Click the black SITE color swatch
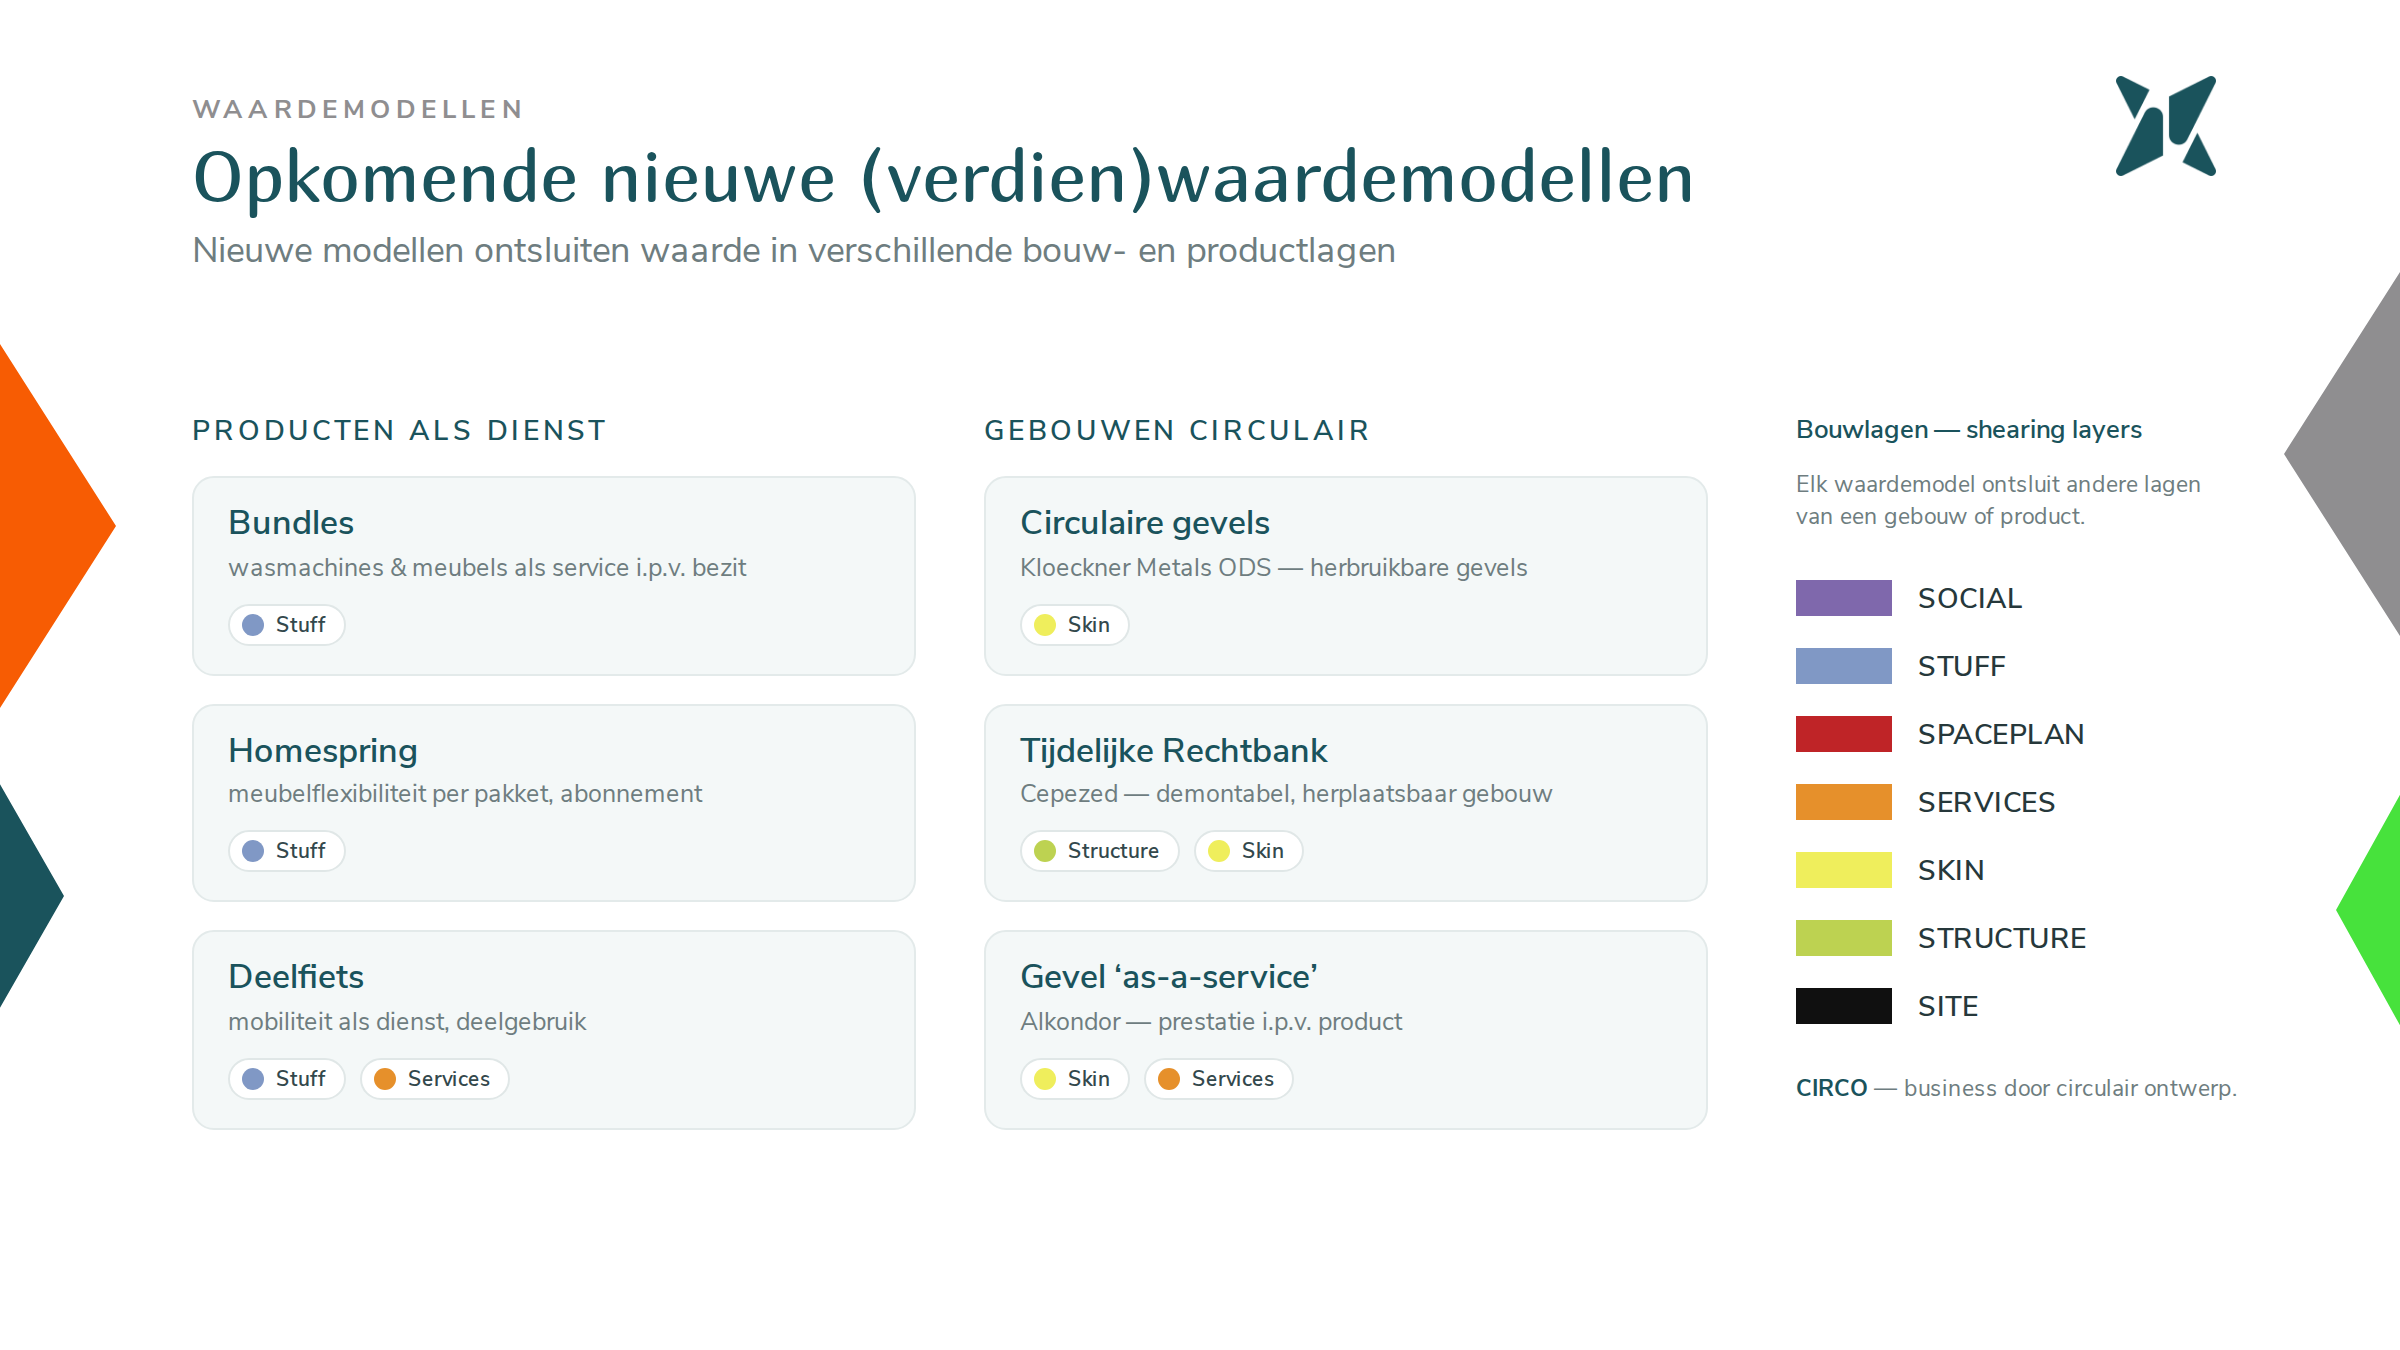 (x=1844, y=1006)
